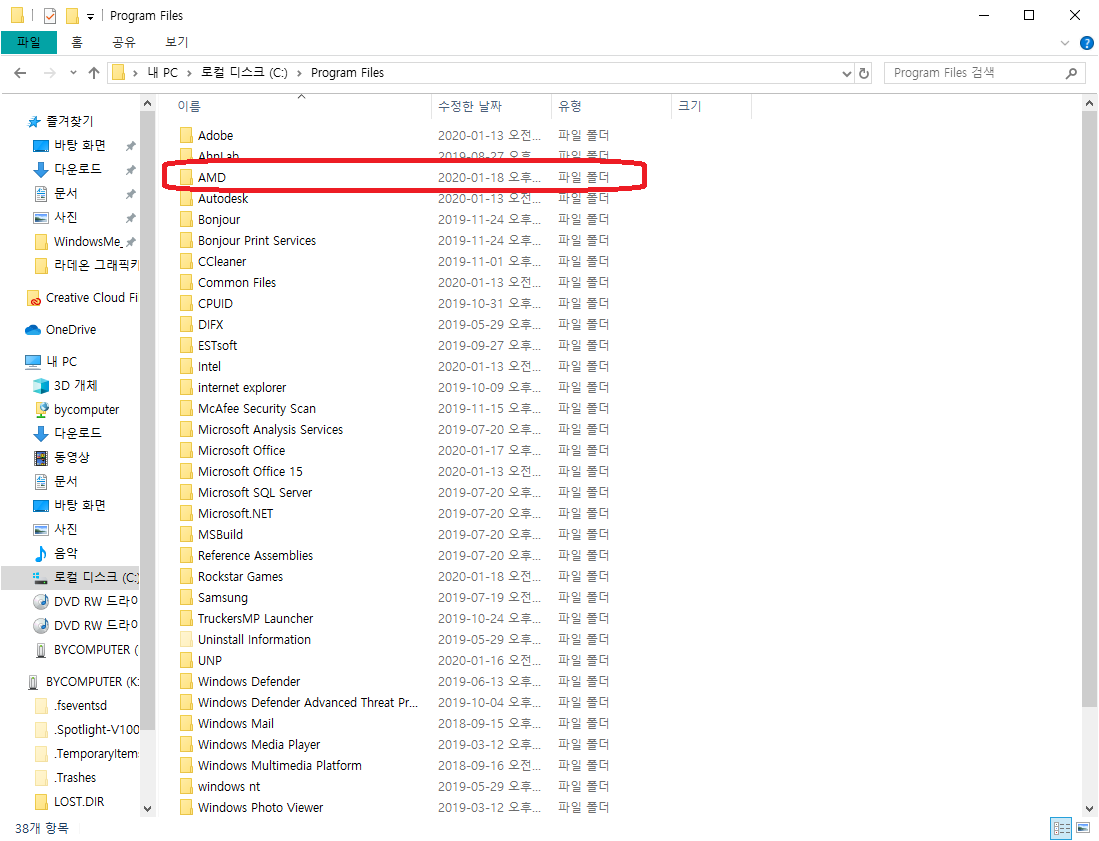Viewport: 1099px width, 841px height.
Task: Open the 보기 ribbon tab
Action: (x=177, y=43)
